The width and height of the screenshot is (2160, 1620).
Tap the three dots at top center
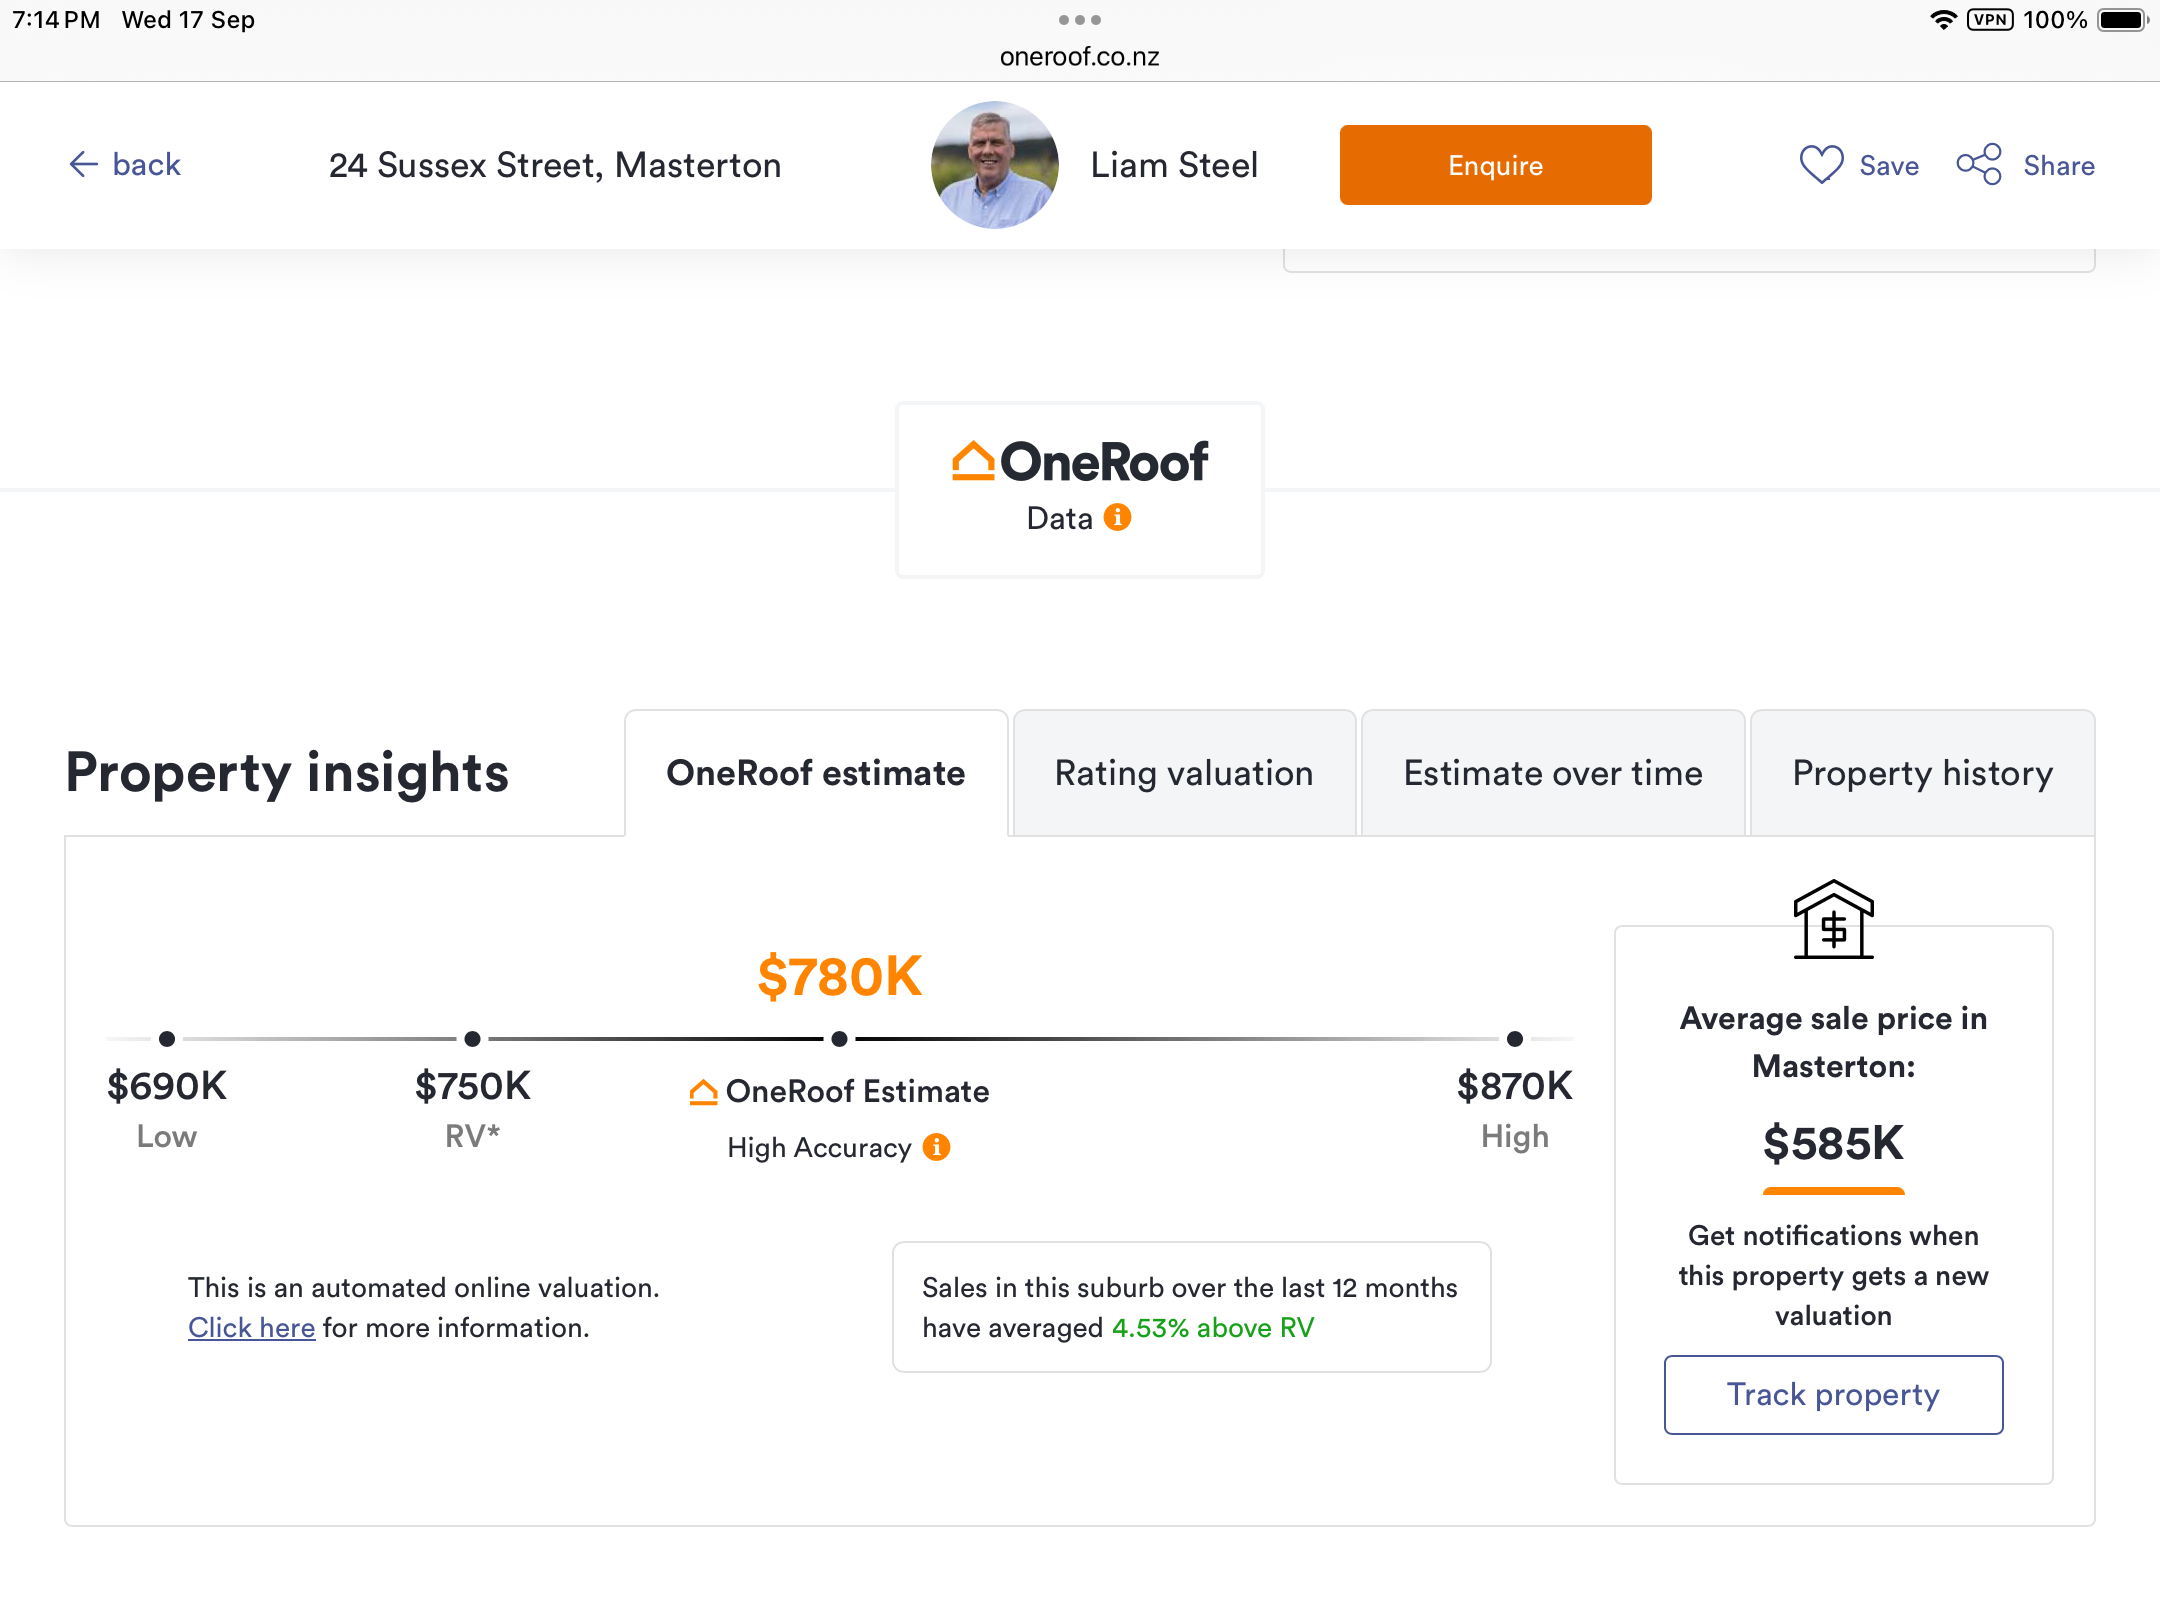(1080, 20)
